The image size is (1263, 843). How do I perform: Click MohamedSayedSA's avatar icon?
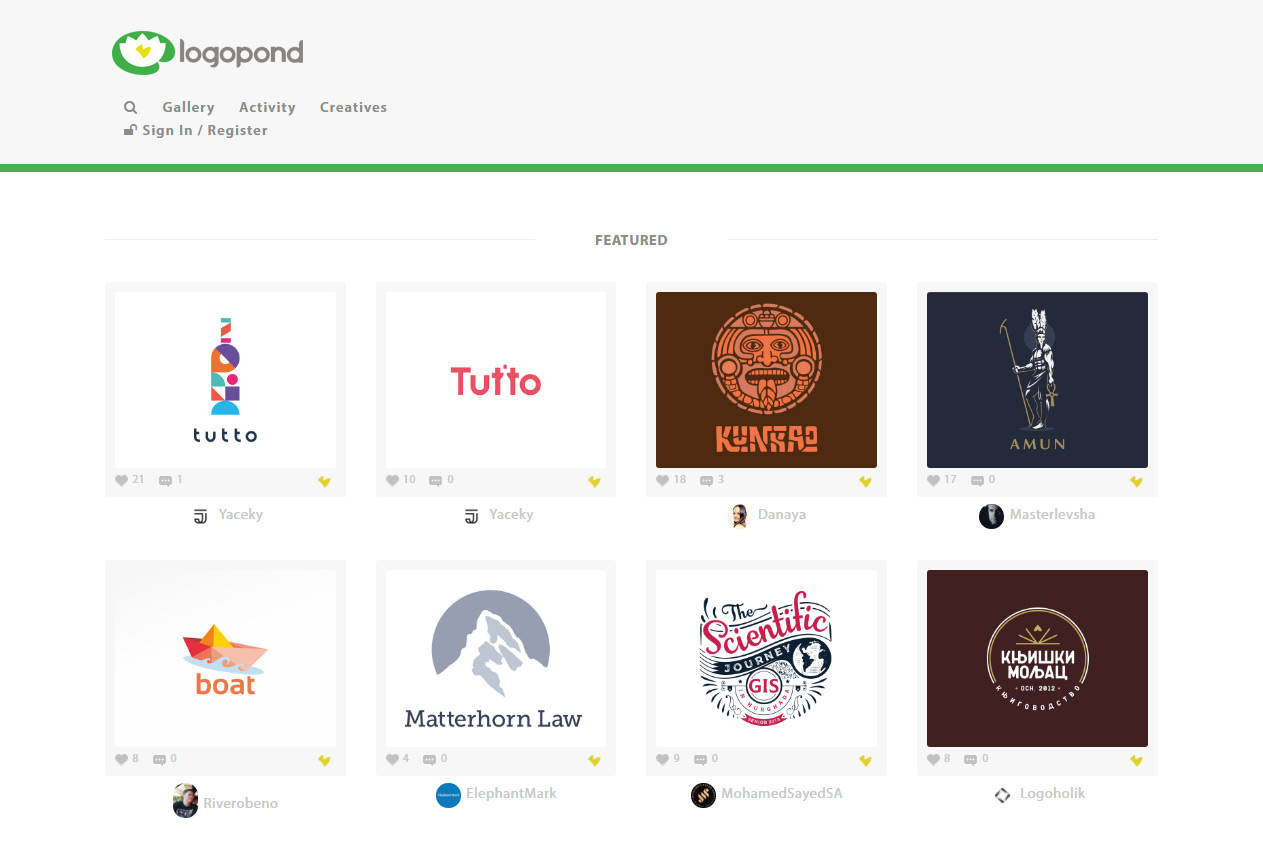[x=703, y=795]
